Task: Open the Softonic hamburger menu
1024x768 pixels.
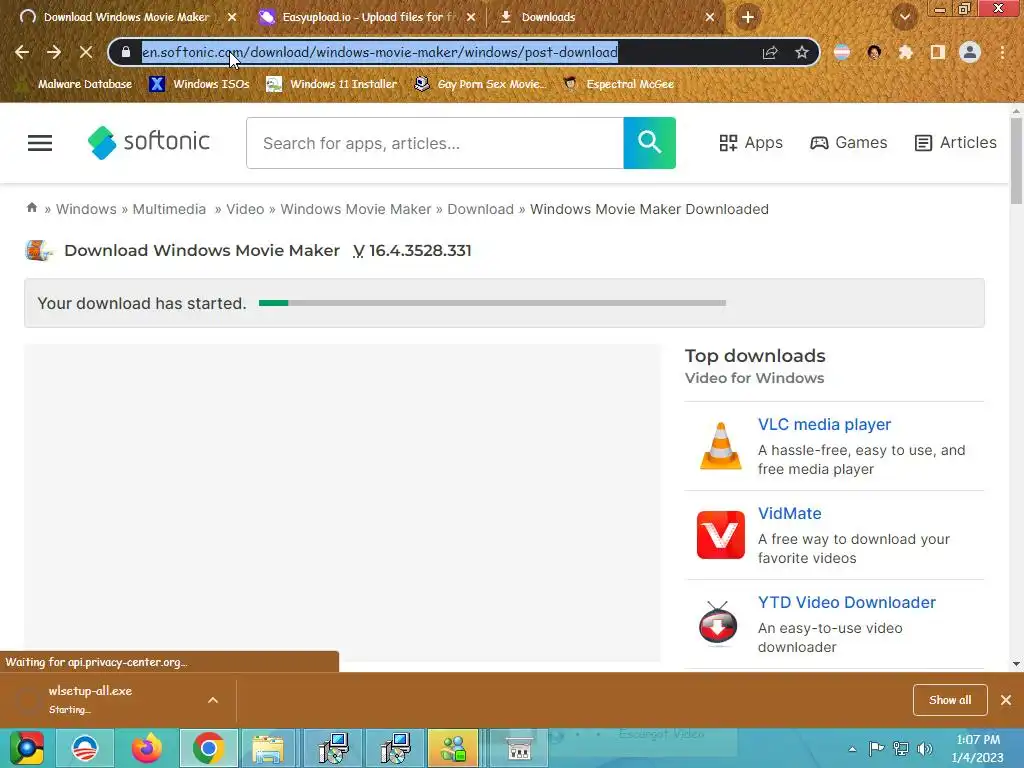Action: (40, 143)
